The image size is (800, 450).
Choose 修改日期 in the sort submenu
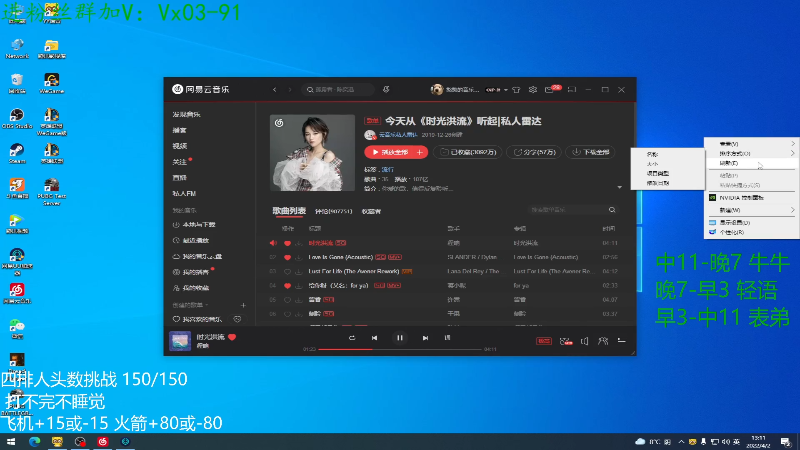click(x=667, y=183)
